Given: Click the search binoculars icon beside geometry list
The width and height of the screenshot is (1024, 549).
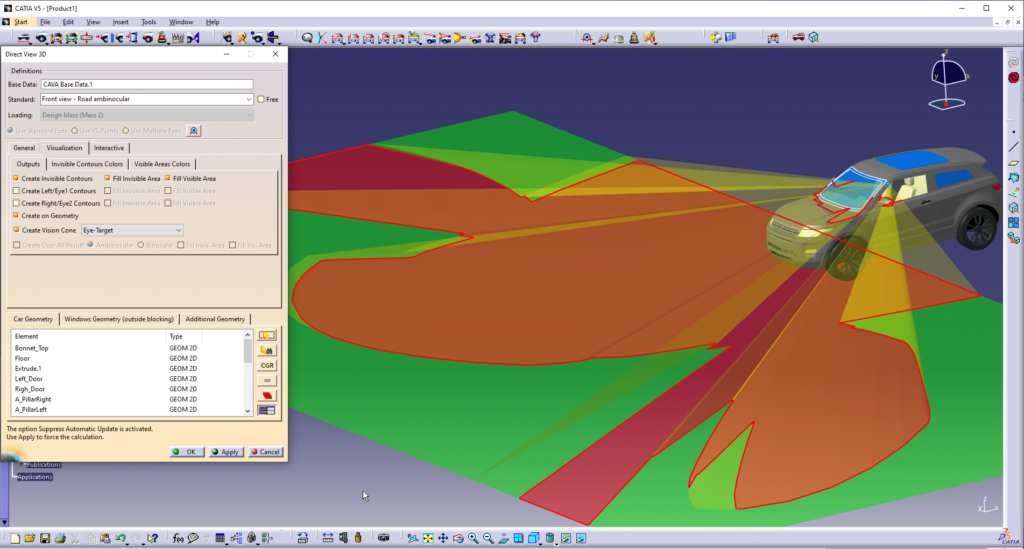Looking at the screenshot, I should pyautogui.click(x=266, y=351).
